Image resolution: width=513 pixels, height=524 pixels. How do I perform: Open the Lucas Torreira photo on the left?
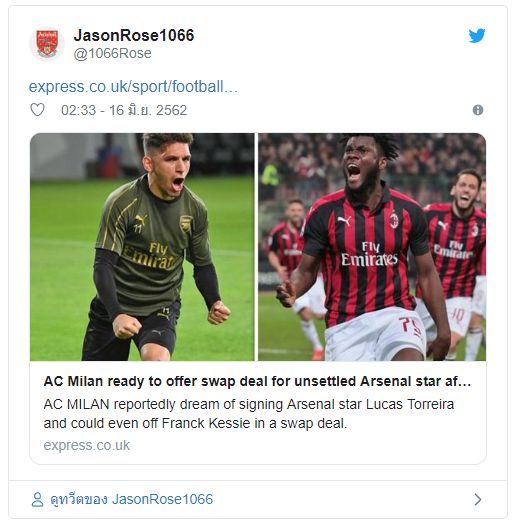tap(142, 247)
